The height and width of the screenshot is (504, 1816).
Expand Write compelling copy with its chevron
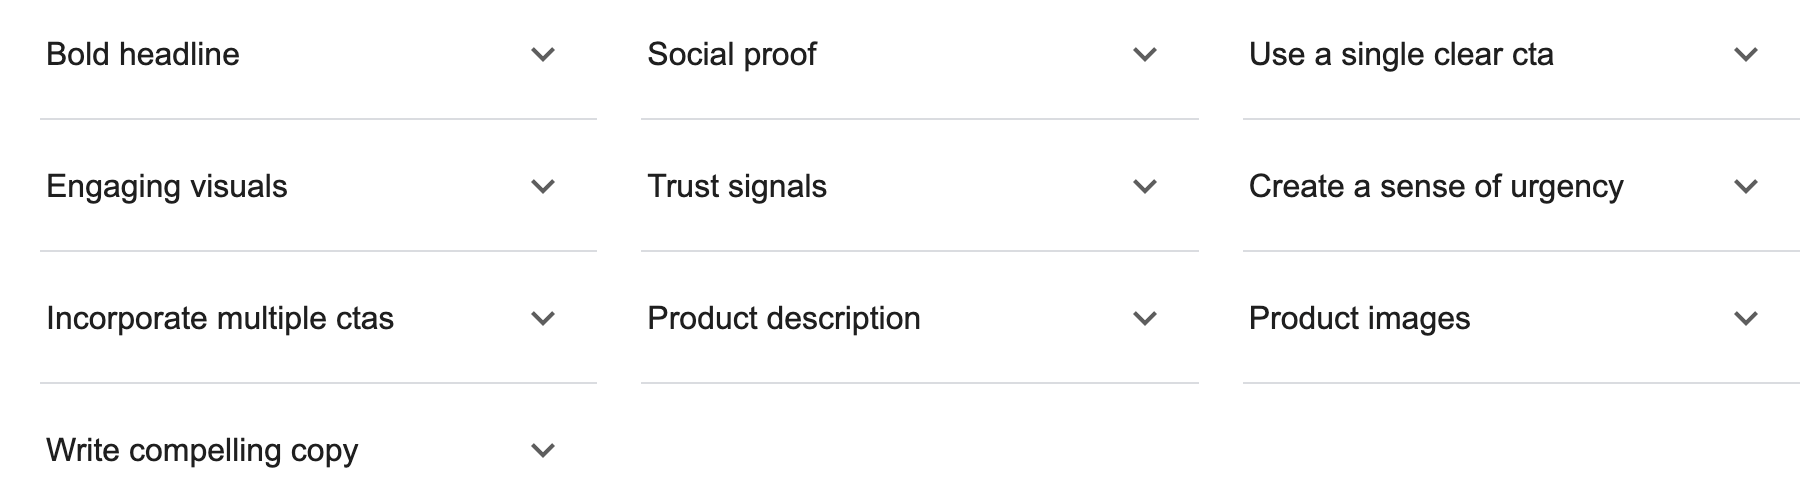543,451
